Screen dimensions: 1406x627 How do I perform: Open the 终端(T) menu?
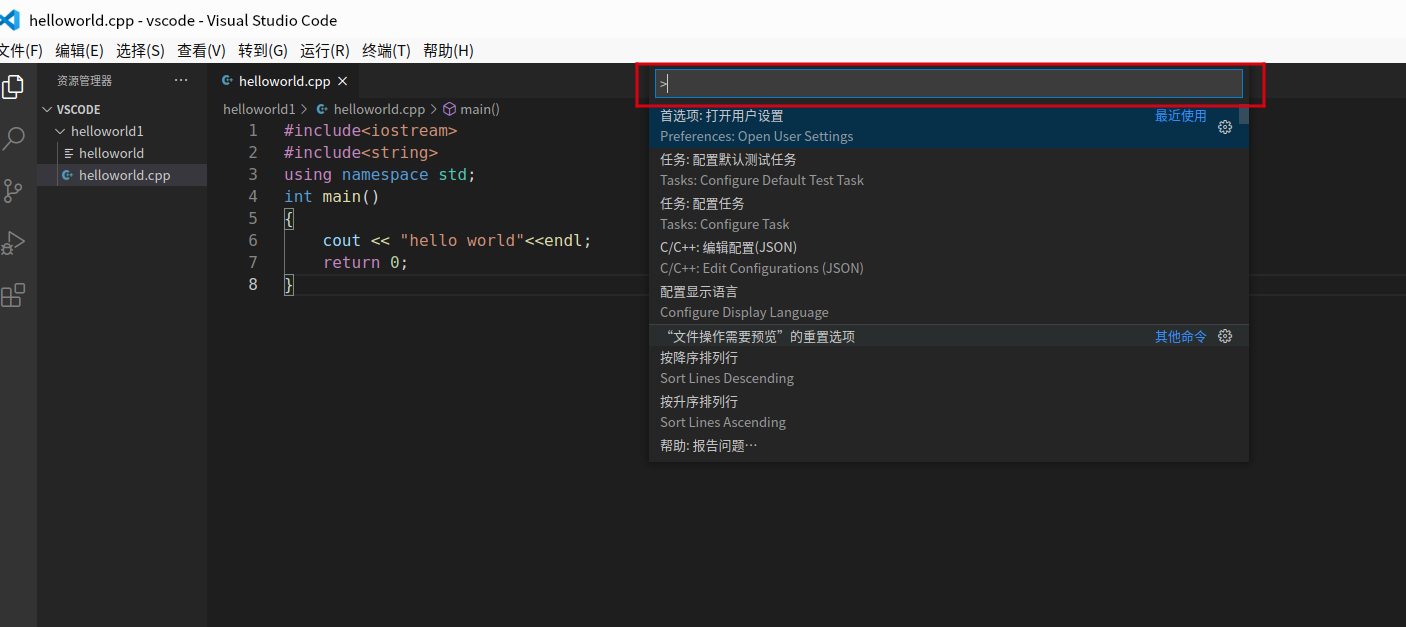click(x=386, y=50)
